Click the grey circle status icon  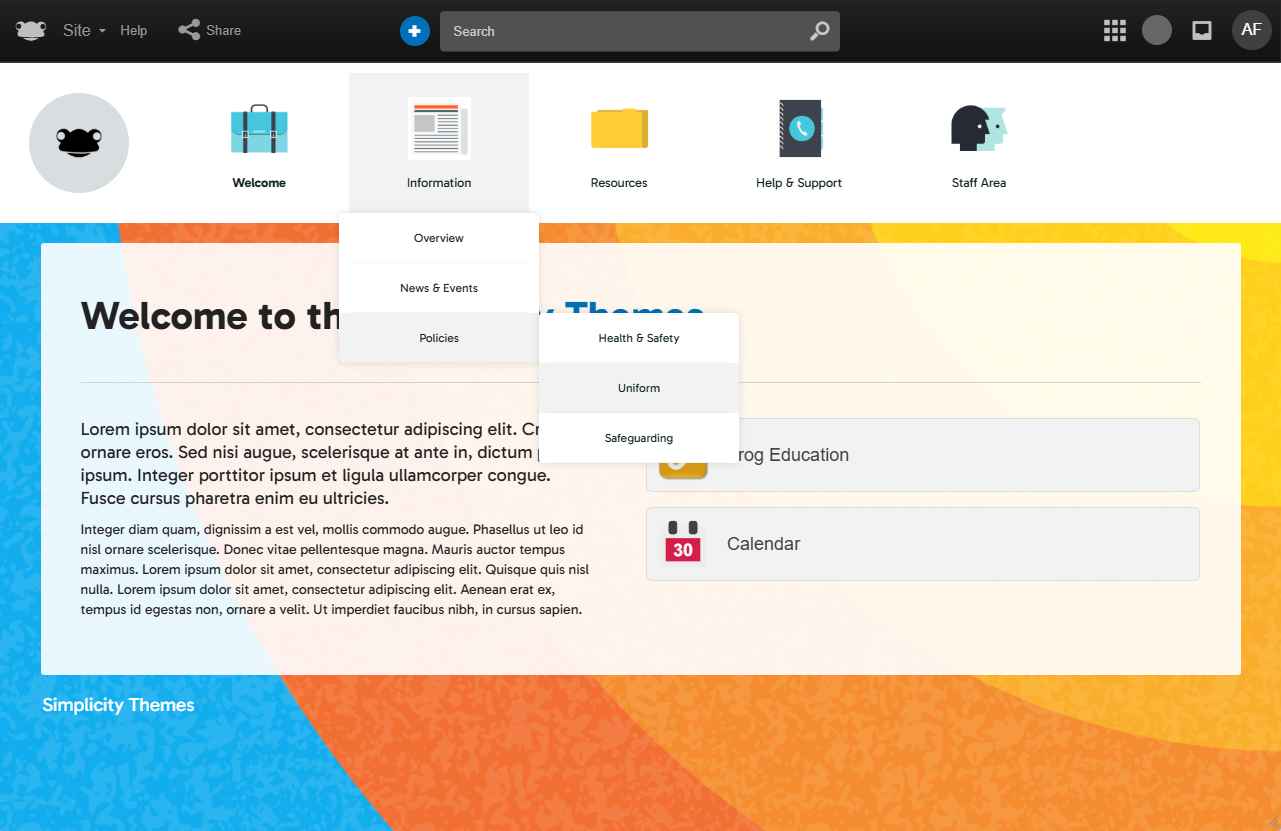point(1157,30)
